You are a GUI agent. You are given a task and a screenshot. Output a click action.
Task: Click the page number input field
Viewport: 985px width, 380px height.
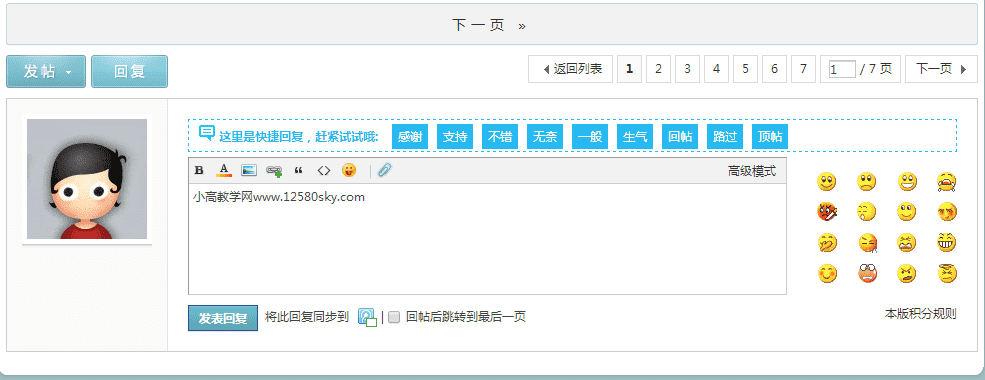(842, 69)
